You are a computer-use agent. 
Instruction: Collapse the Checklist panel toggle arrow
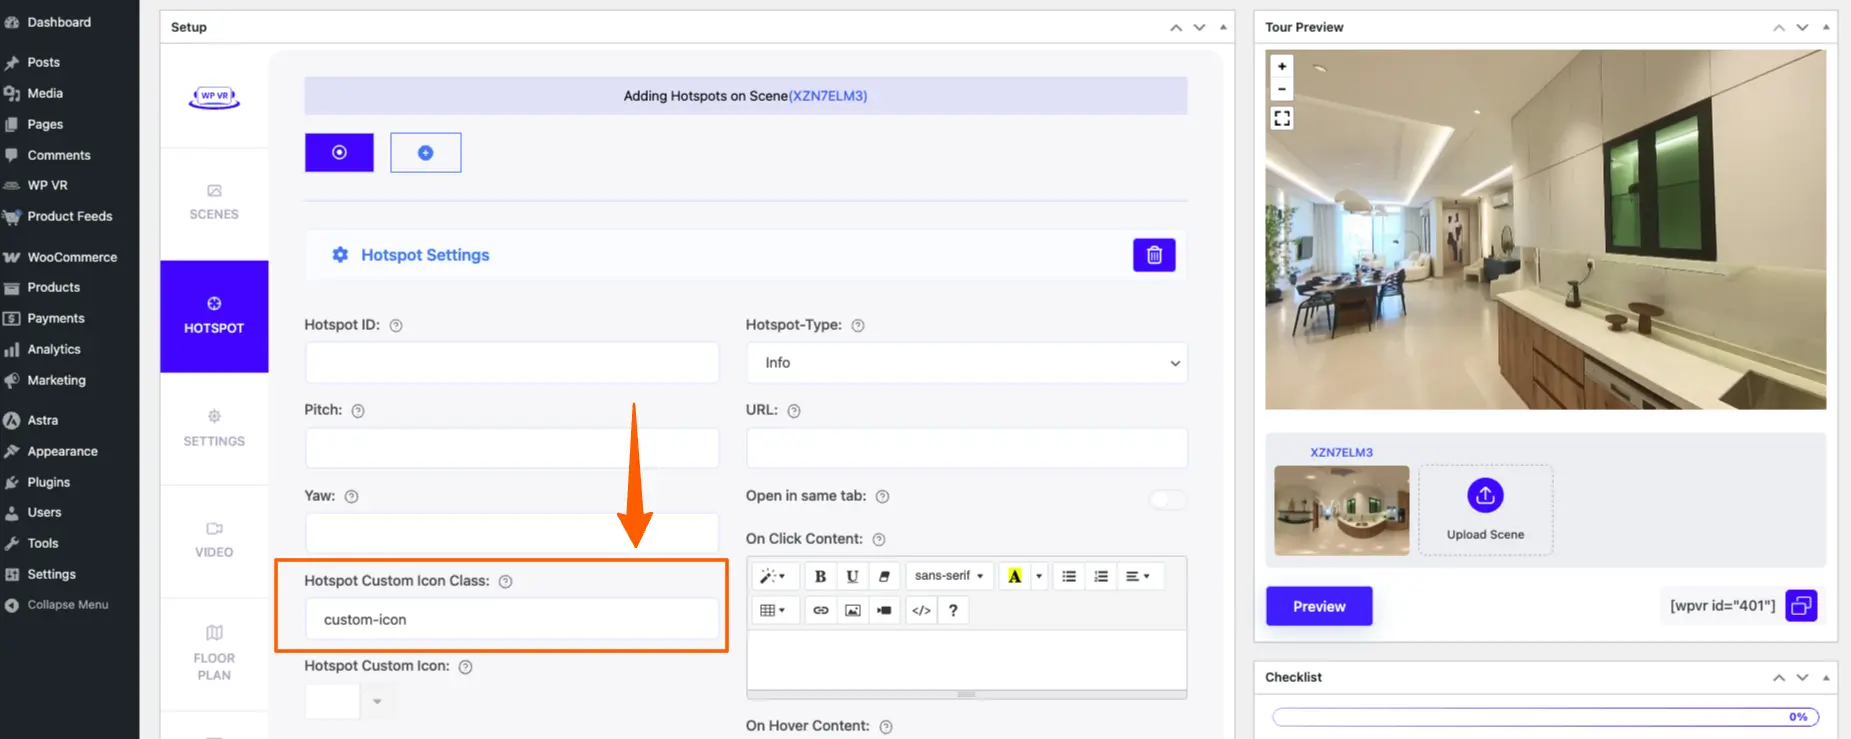(1826, 677)
